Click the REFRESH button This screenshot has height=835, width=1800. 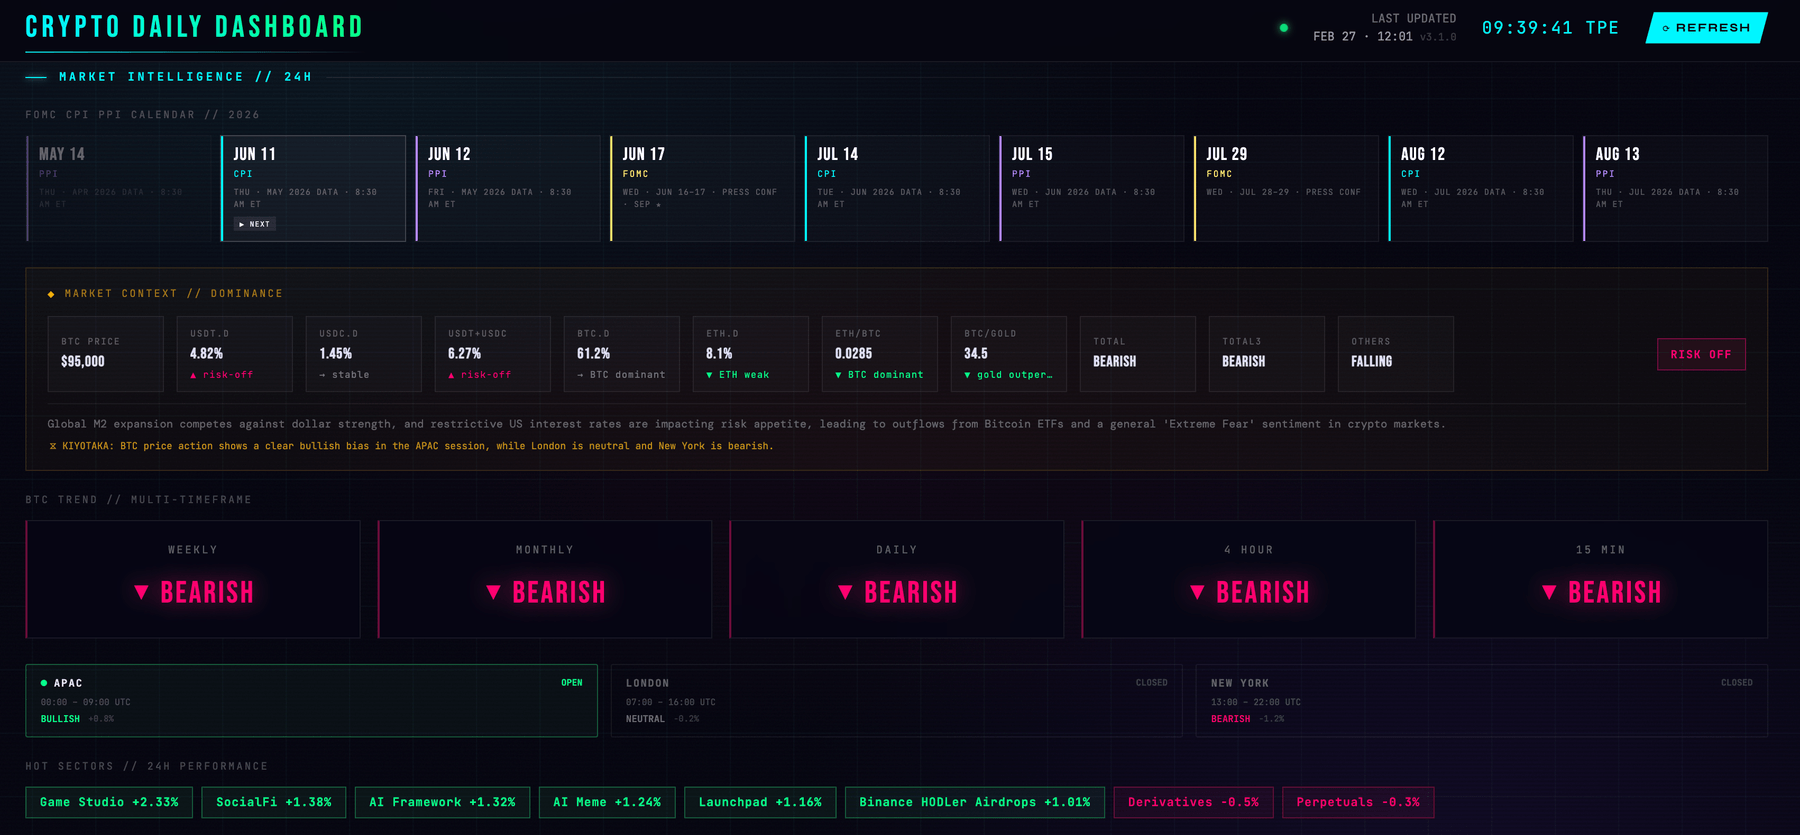pyautogui.click(x=1707, y=28)
